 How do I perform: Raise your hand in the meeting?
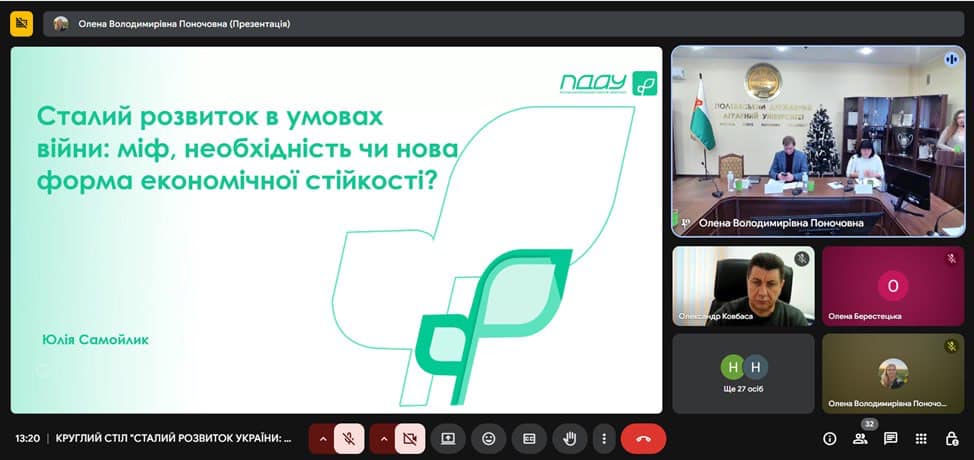570,438
